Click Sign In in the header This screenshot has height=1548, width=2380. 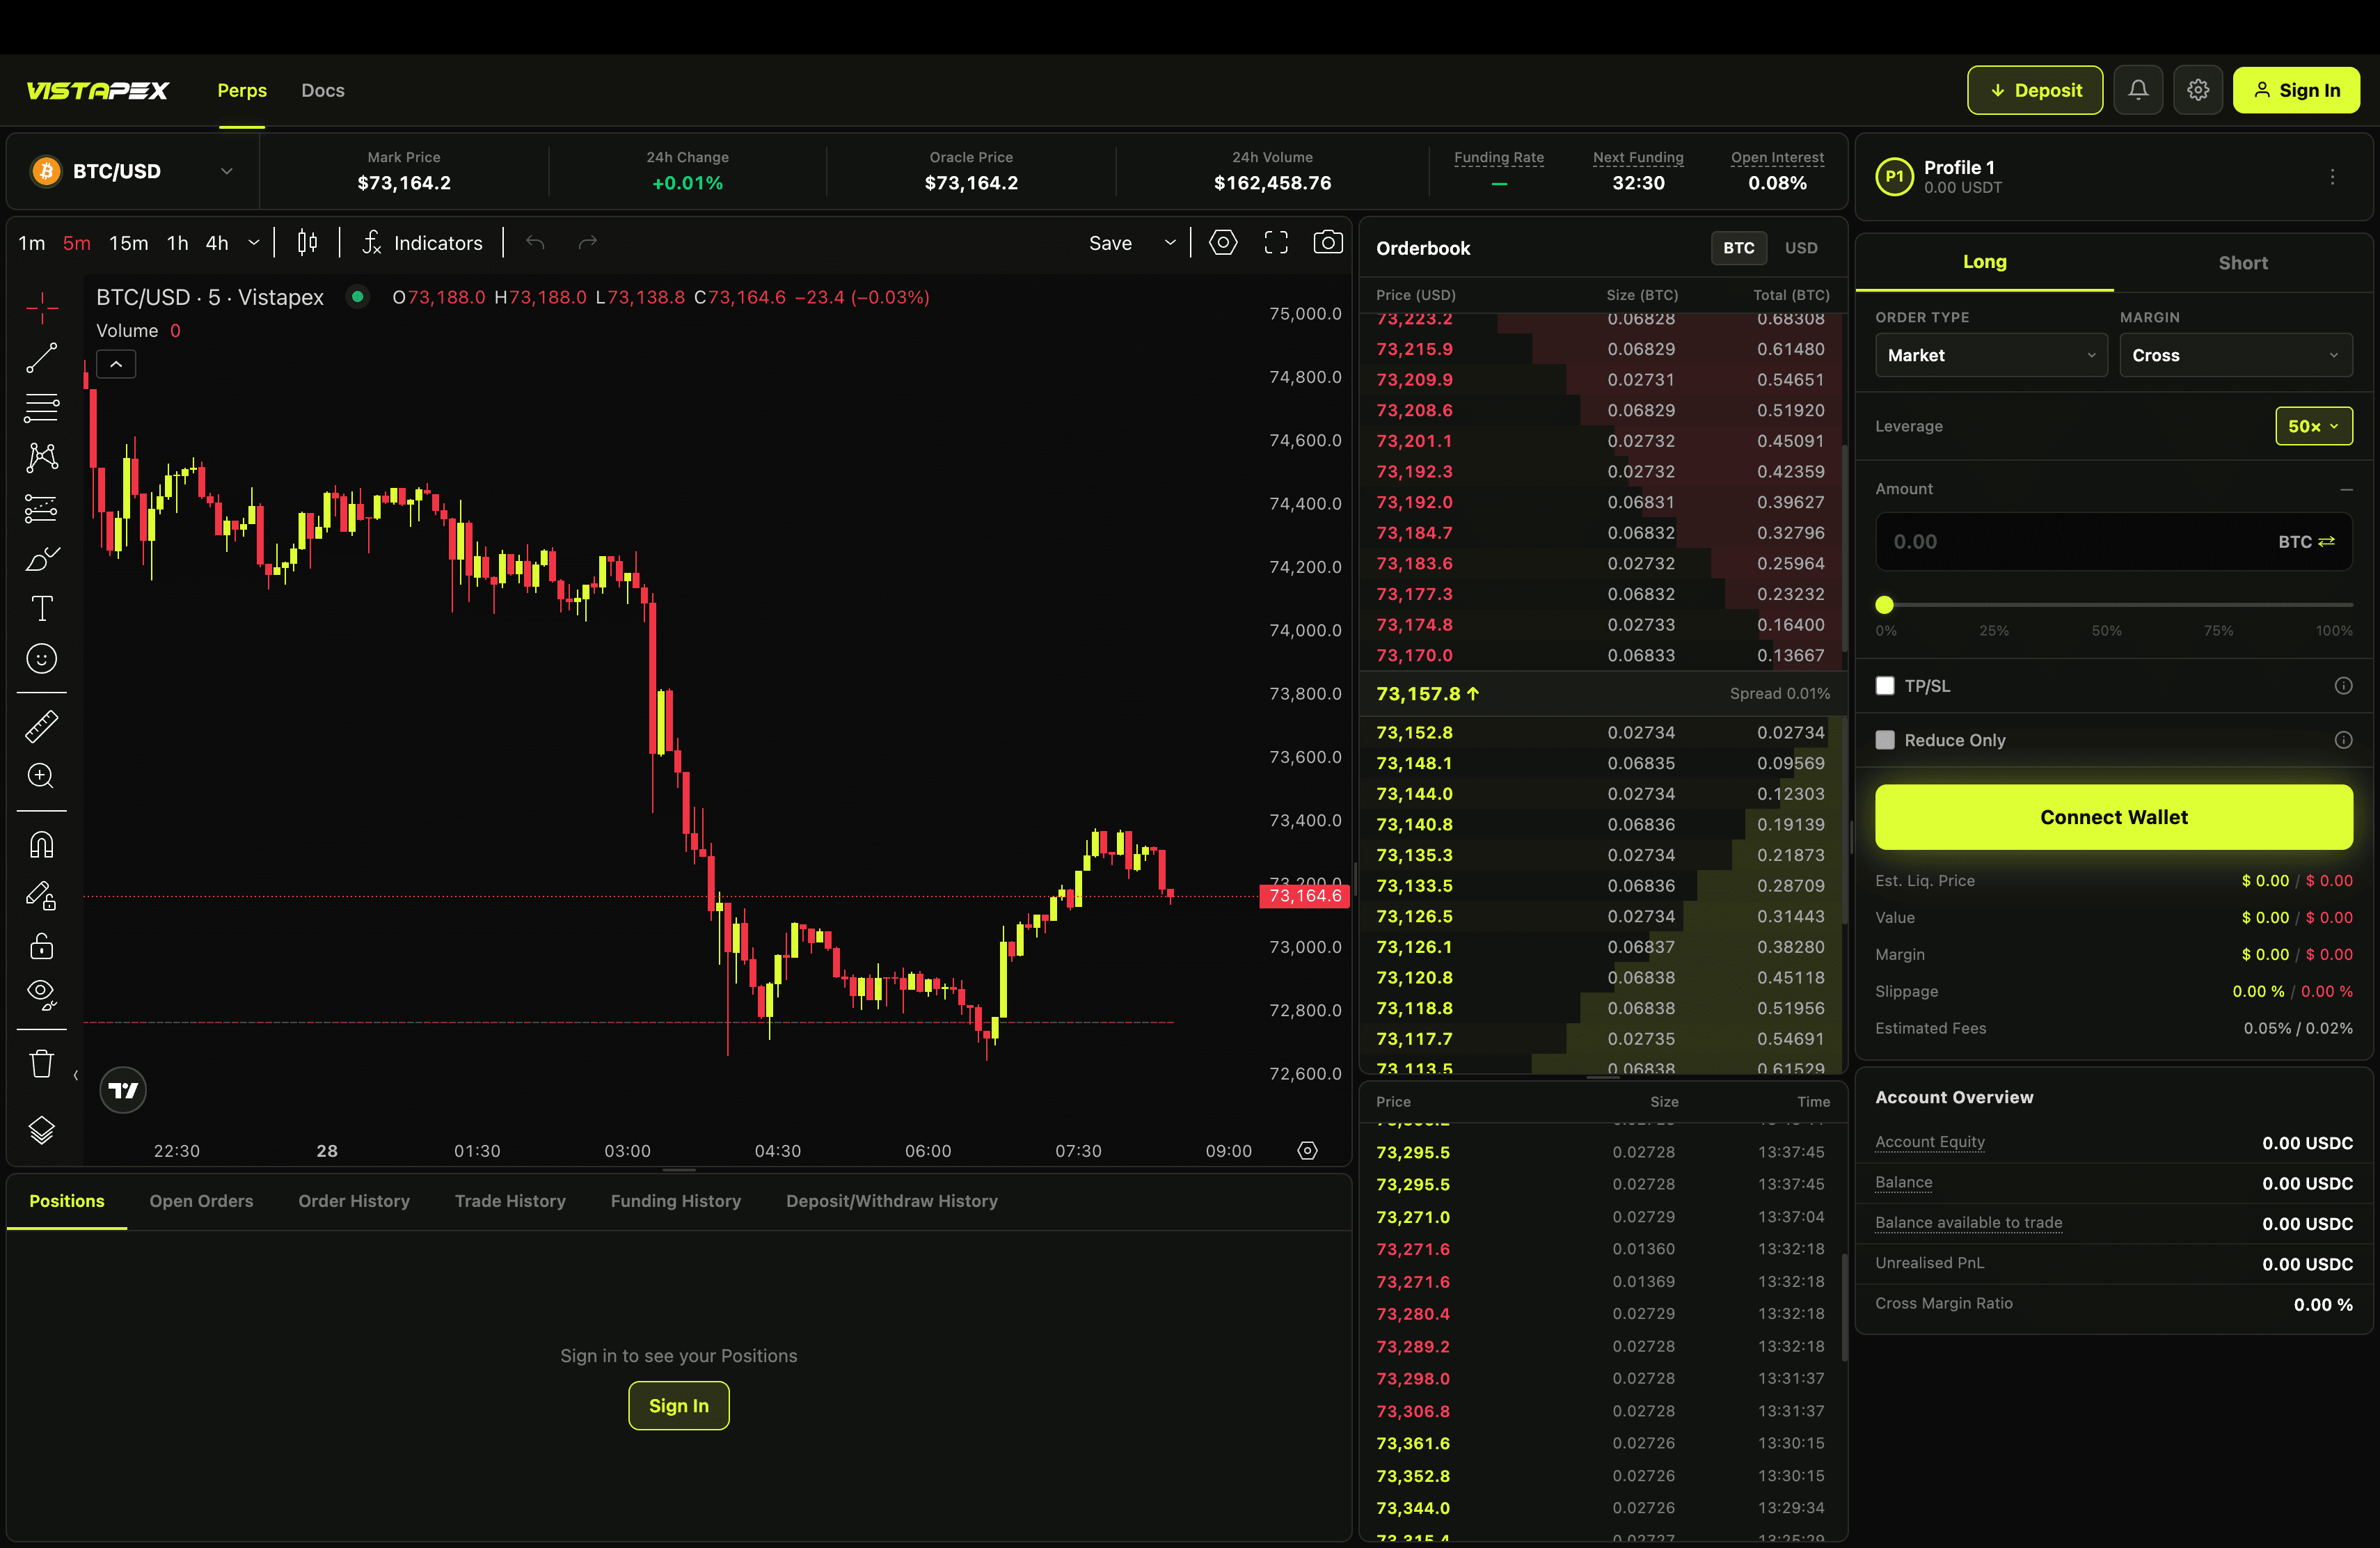[x=2296, y=90]
